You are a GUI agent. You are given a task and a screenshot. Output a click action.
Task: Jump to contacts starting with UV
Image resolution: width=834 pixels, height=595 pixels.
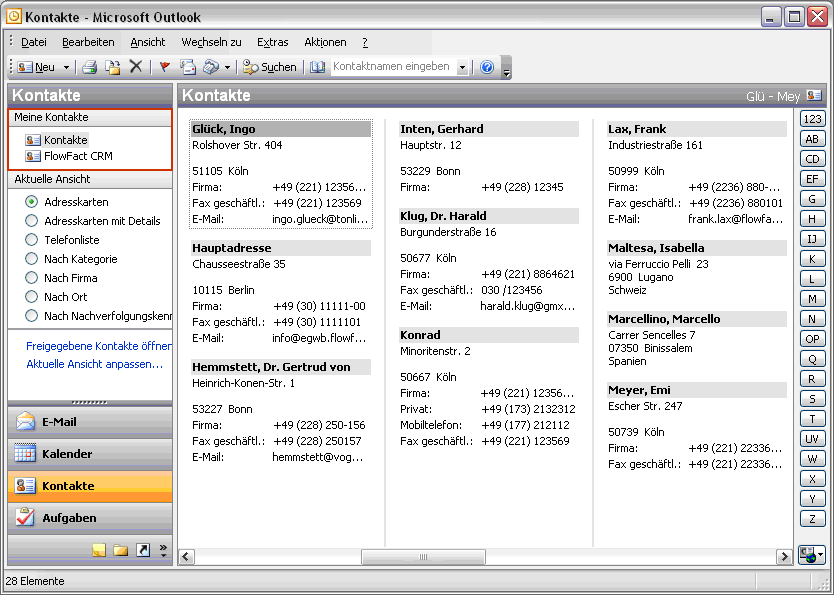pos(812,439)
